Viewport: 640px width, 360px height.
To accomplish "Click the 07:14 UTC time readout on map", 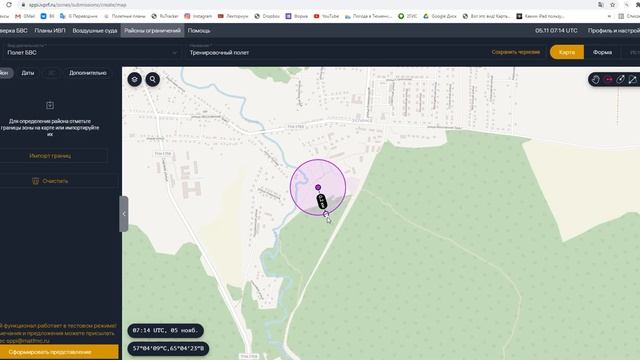I will (165, 331).
